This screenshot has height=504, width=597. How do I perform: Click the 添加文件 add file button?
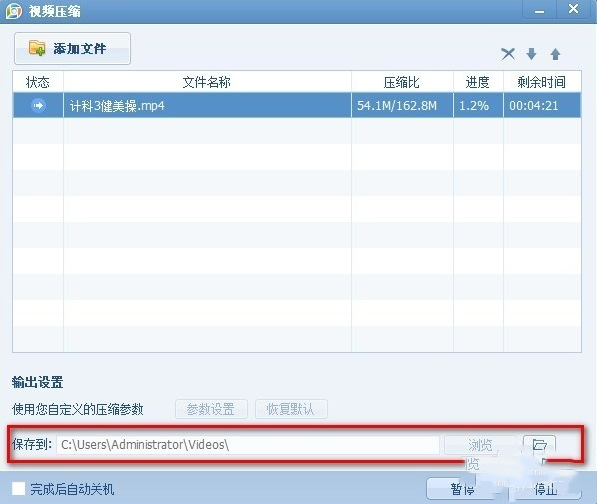point(72,48)
